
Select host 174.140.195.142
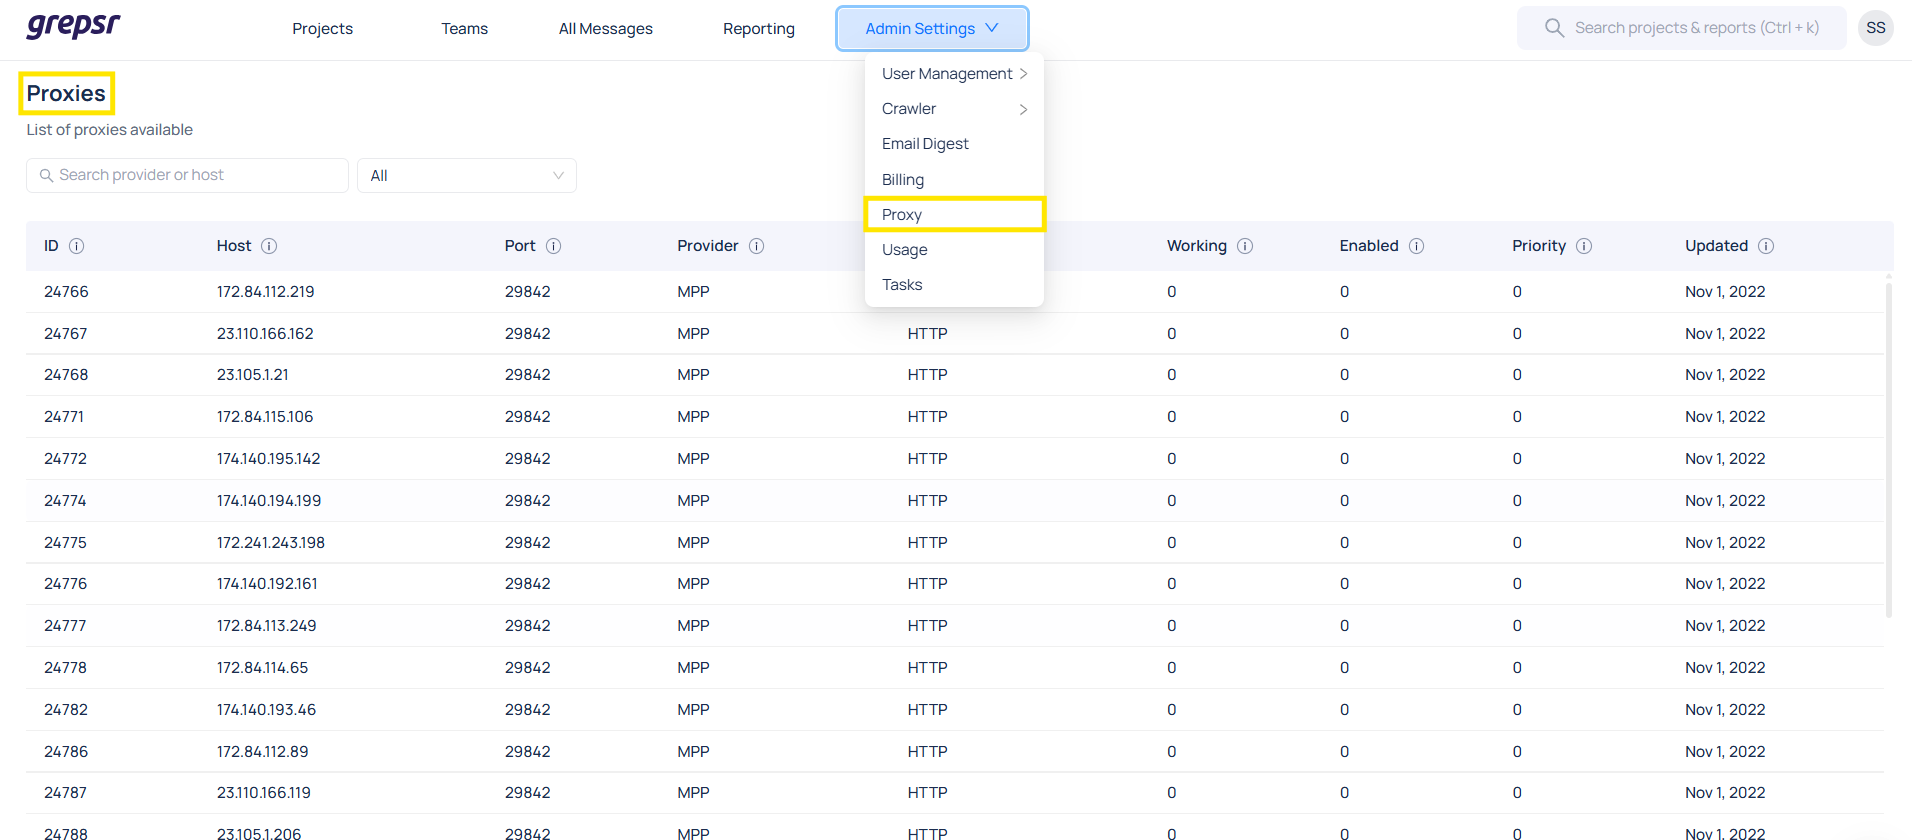click(269, 459)
